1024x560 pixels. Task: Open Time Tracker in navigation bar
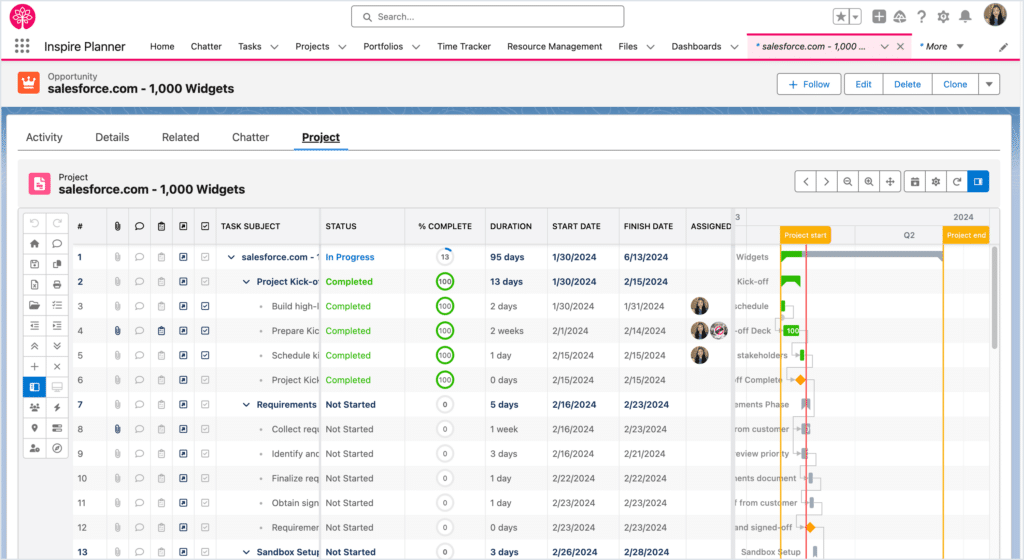tap(464, 46)
